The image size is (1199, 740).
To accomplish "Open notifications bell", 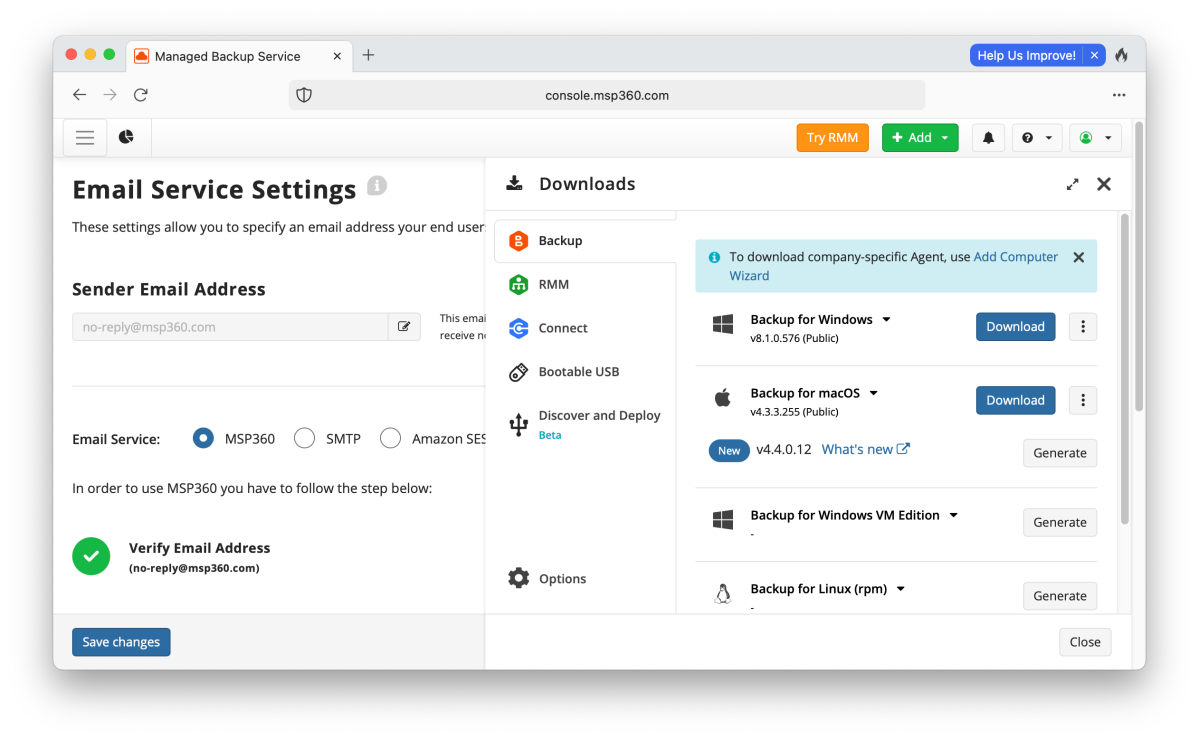I will point(988,138).
